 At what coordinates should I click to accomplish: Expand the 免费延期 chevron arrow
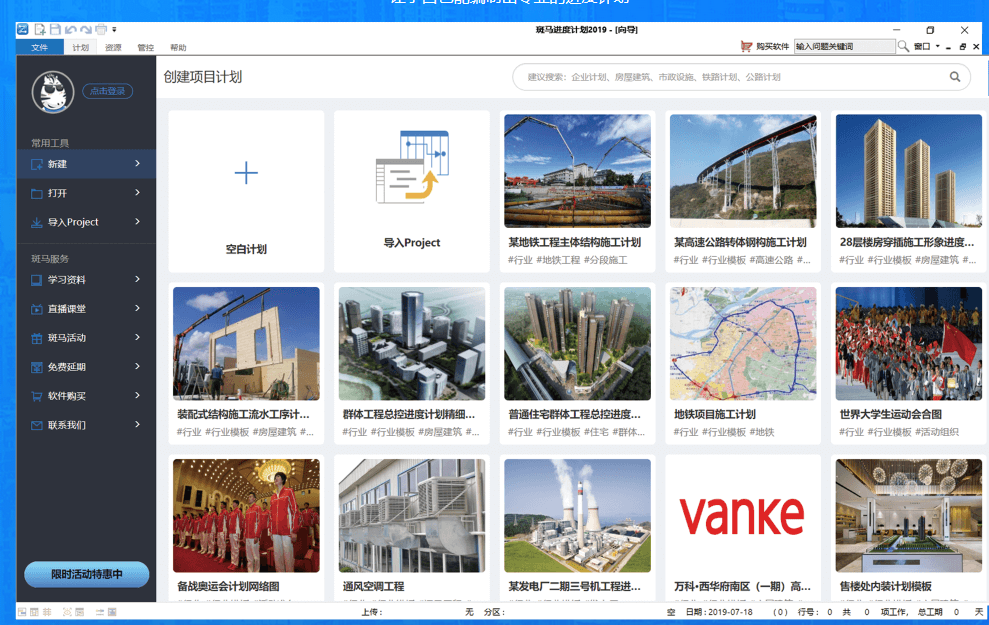[138, 366]
